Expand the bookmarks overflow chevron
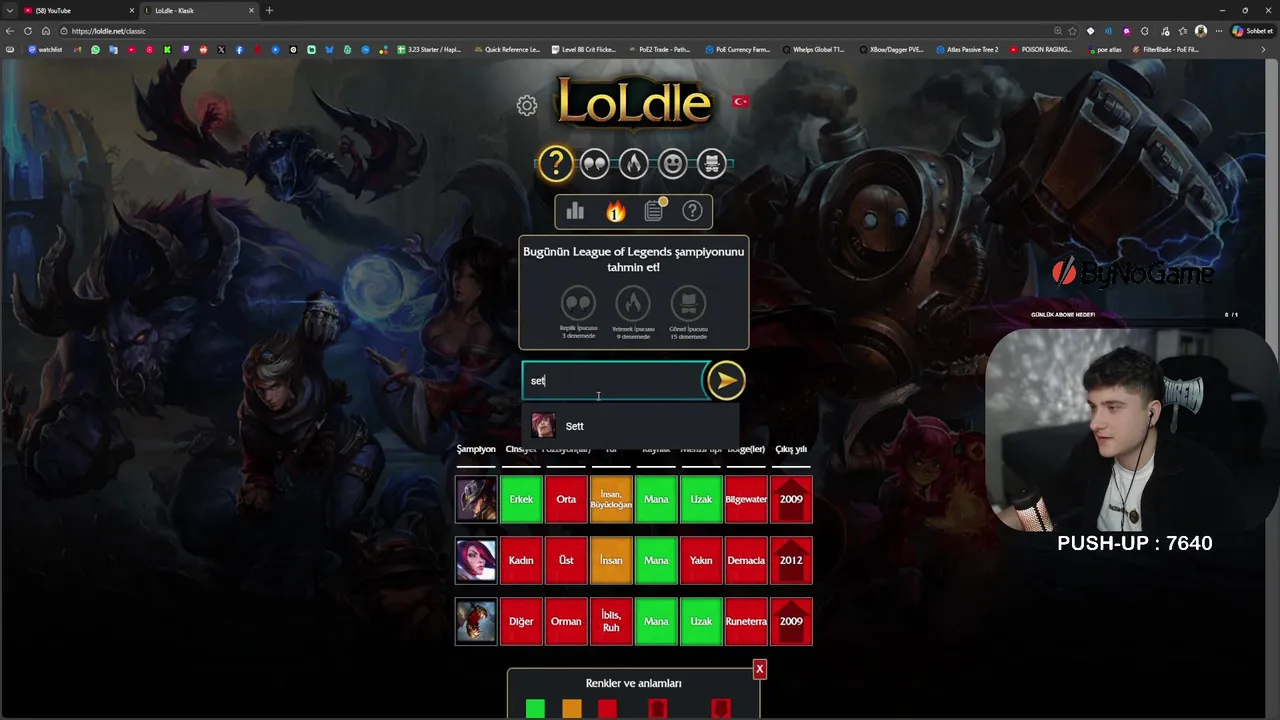The height and width of the screenshot is (720, 1280). tap(1263, 49)
